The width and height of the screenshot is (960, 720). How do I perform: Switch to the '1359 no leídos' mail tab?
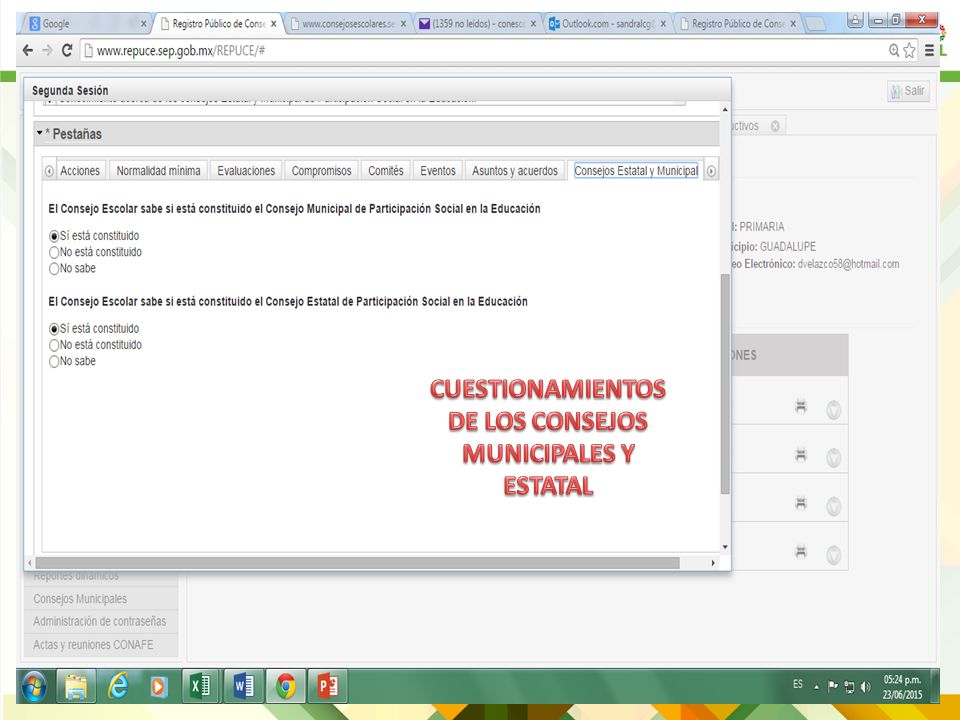477,23
